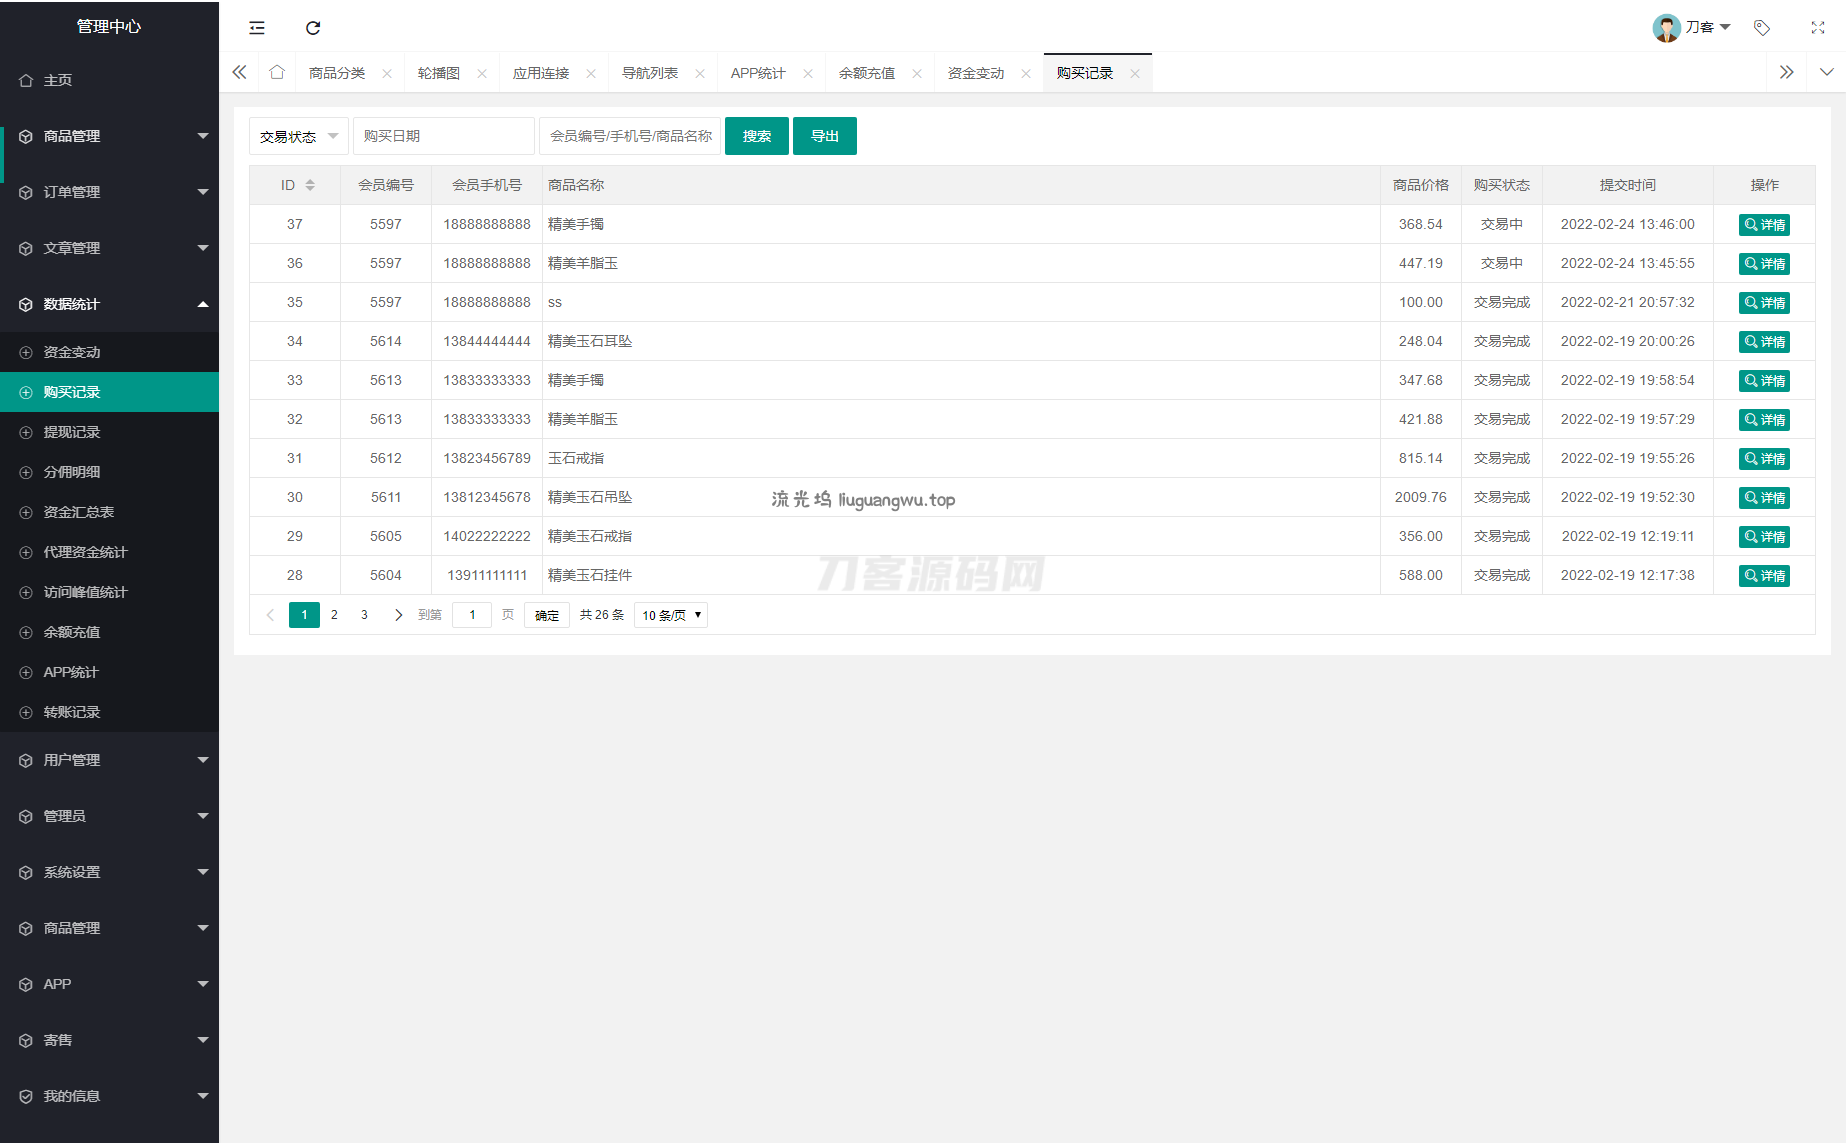
Task: Close the 轮播图 tab
Action: [x=482, y=74]
